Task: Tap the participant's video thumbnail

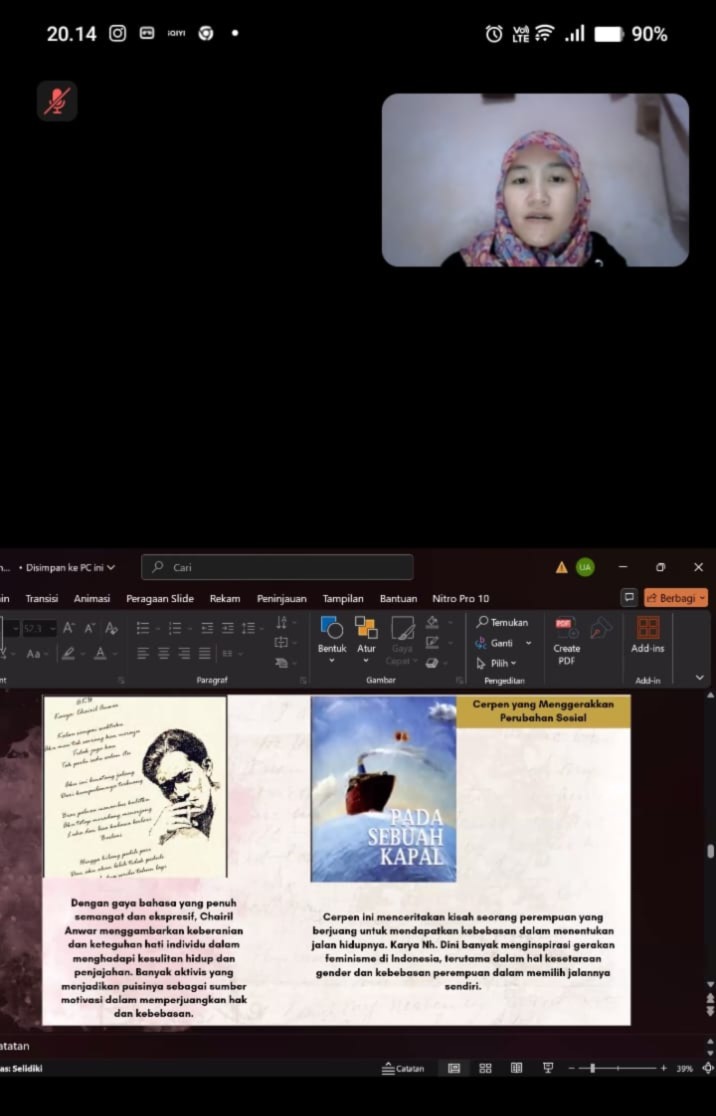Action: pyautogui.click(x=535, y=180)
